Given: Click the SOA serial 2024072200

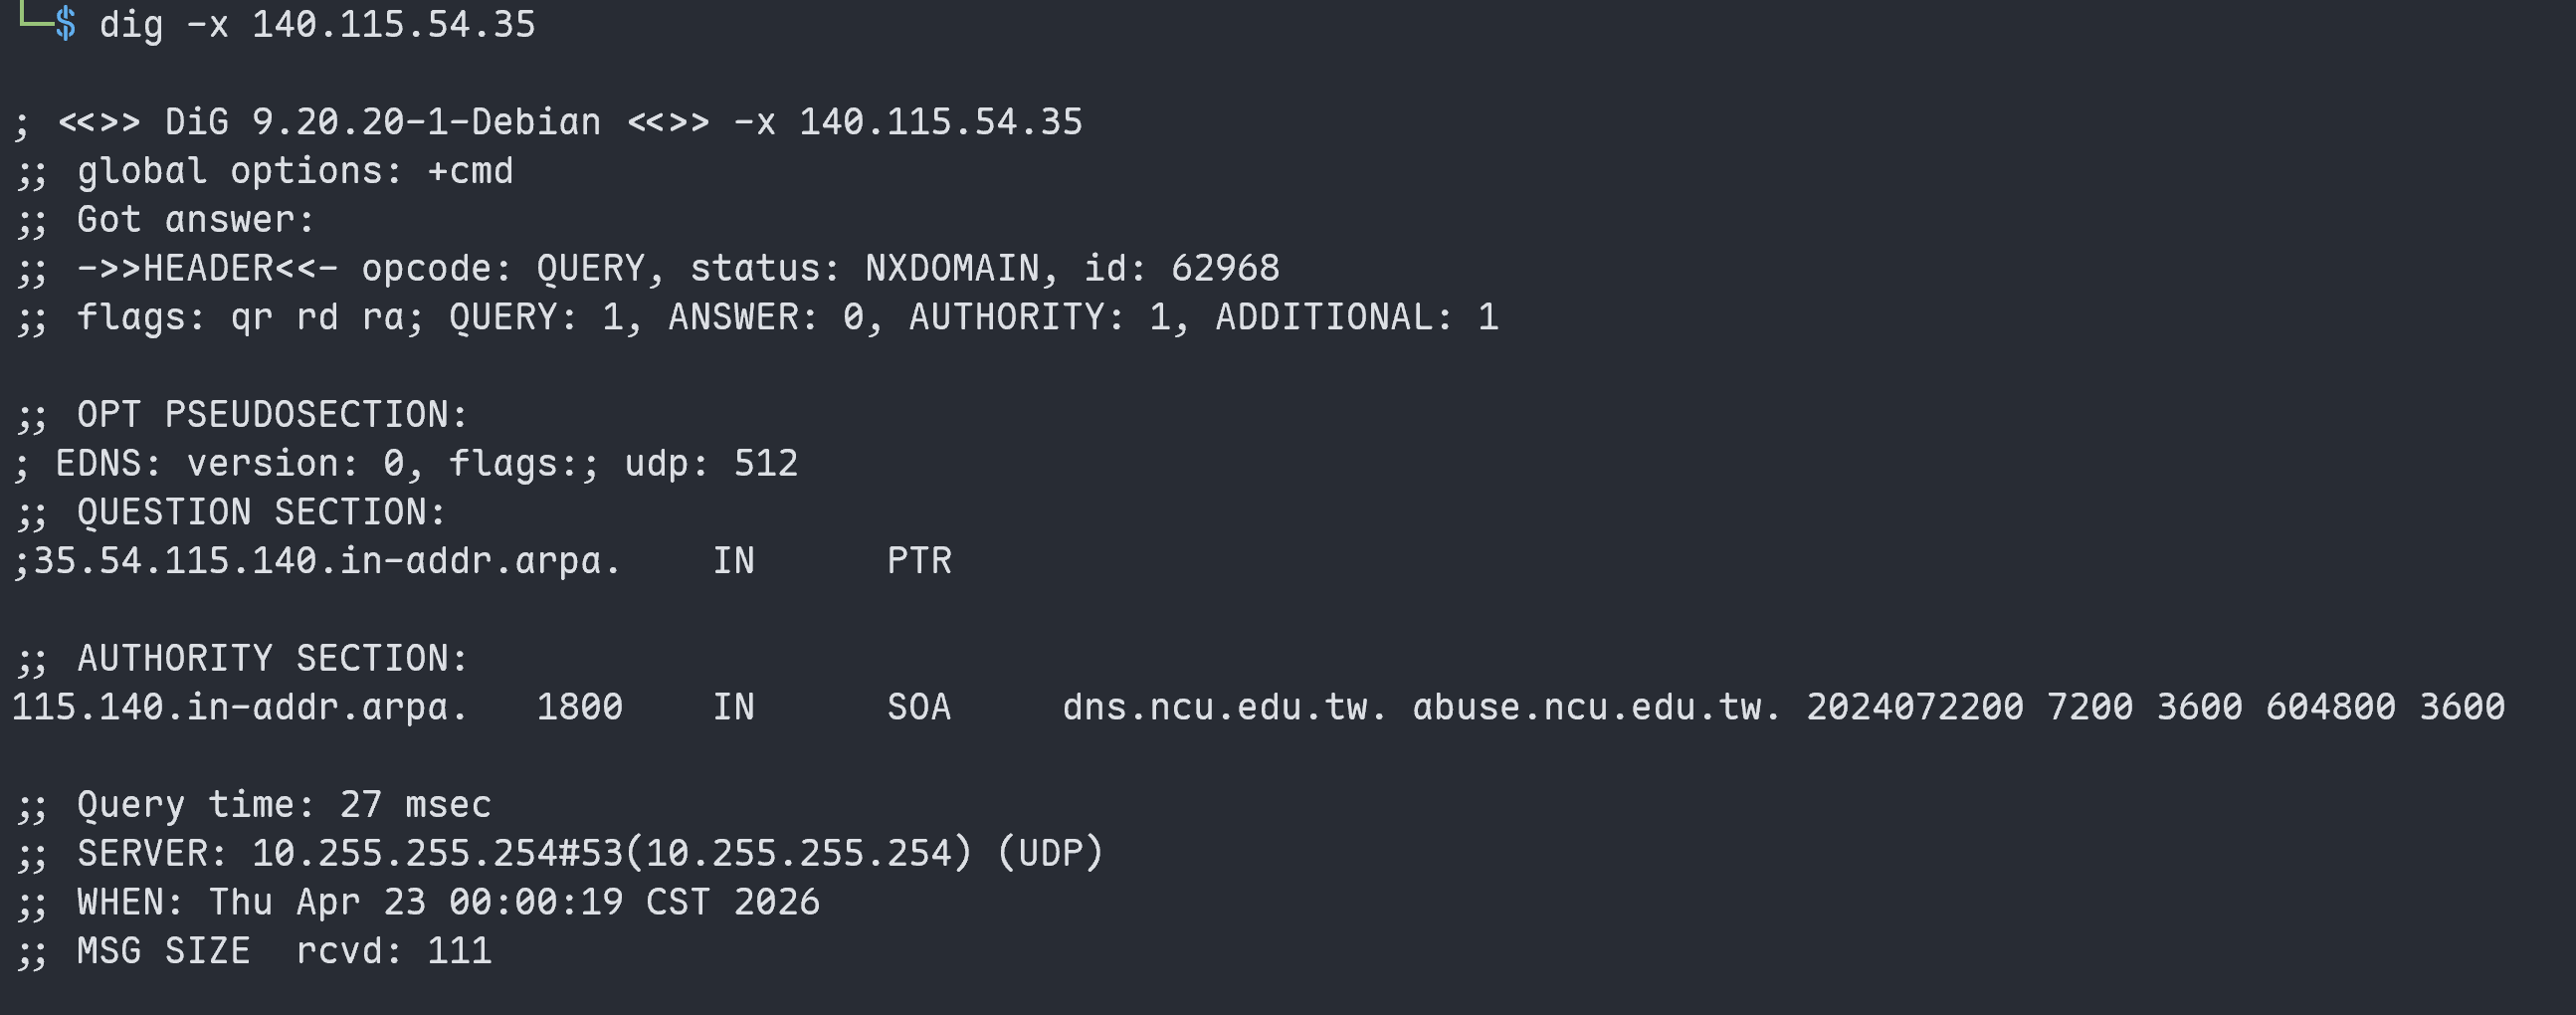Looking at the screenshot, I should pos(1915,707).
